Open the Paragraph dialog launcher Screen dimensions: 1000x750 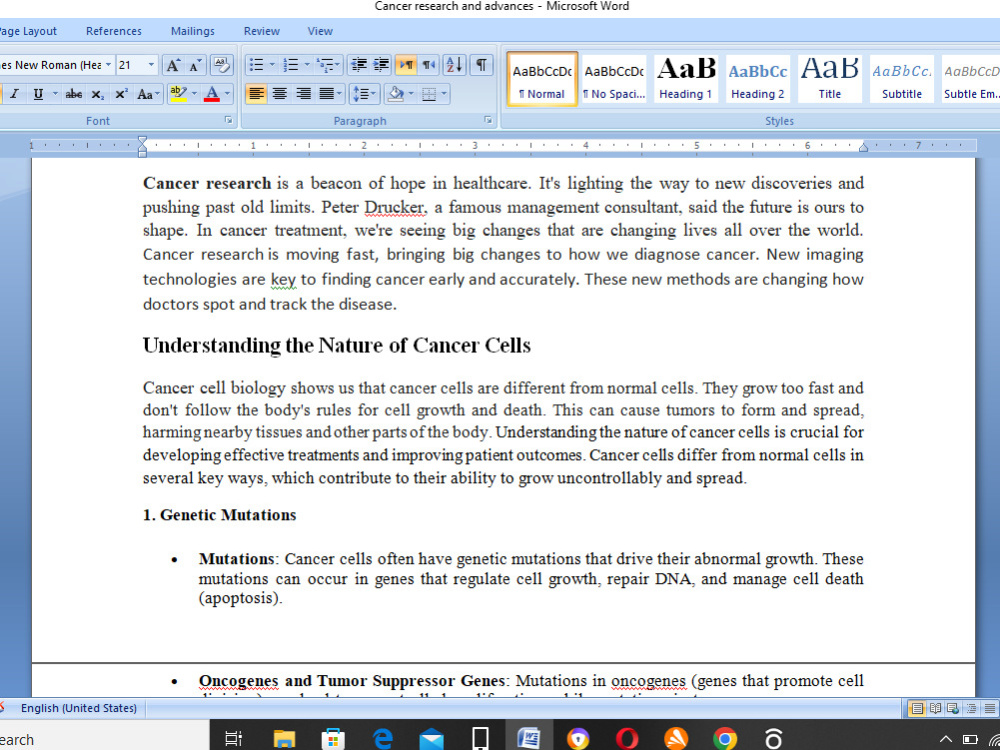pyautogui.click(x=488, y=120)
